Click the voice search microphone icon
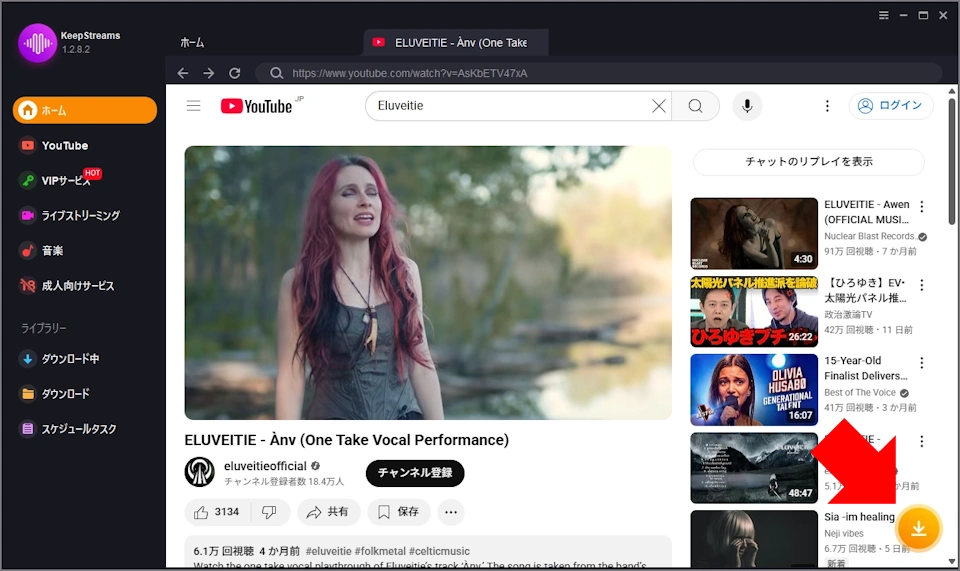This screenshot has height=571, width=960. (747, 106)
